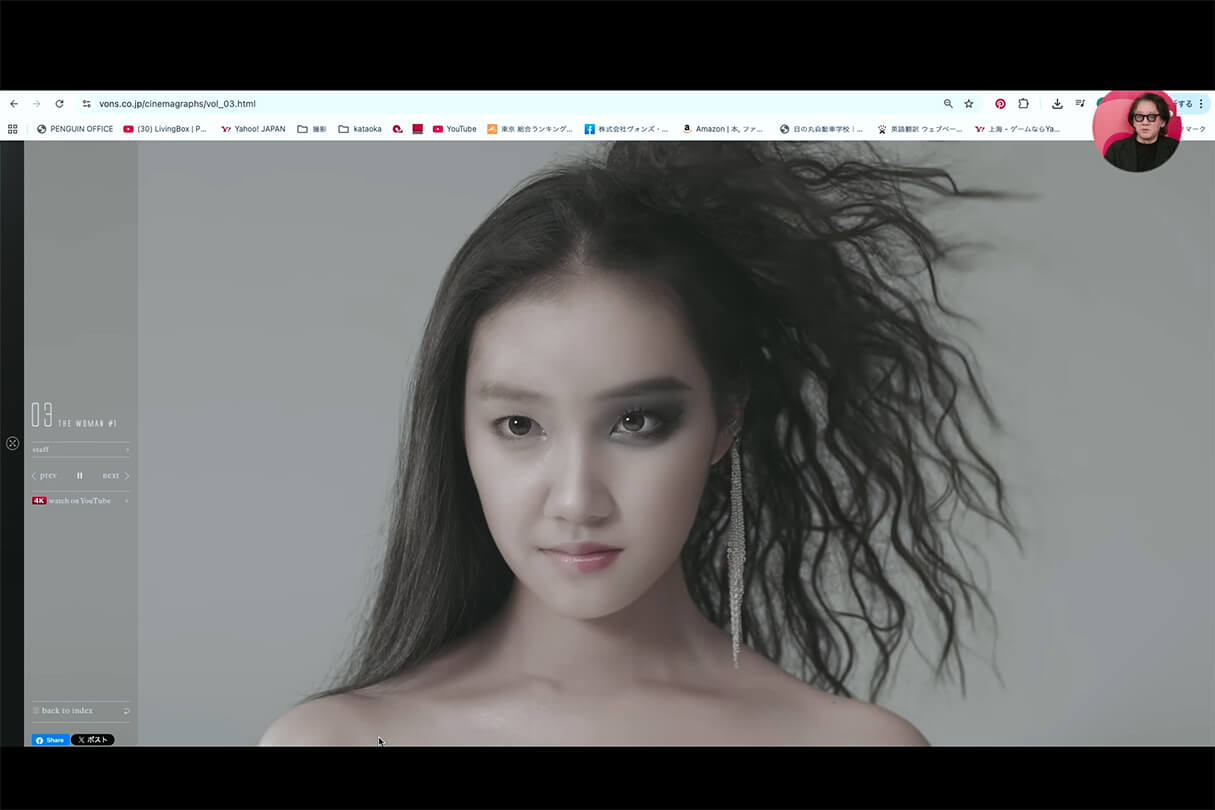Reload the page with the refresh icon

click(x=59, y=104)
